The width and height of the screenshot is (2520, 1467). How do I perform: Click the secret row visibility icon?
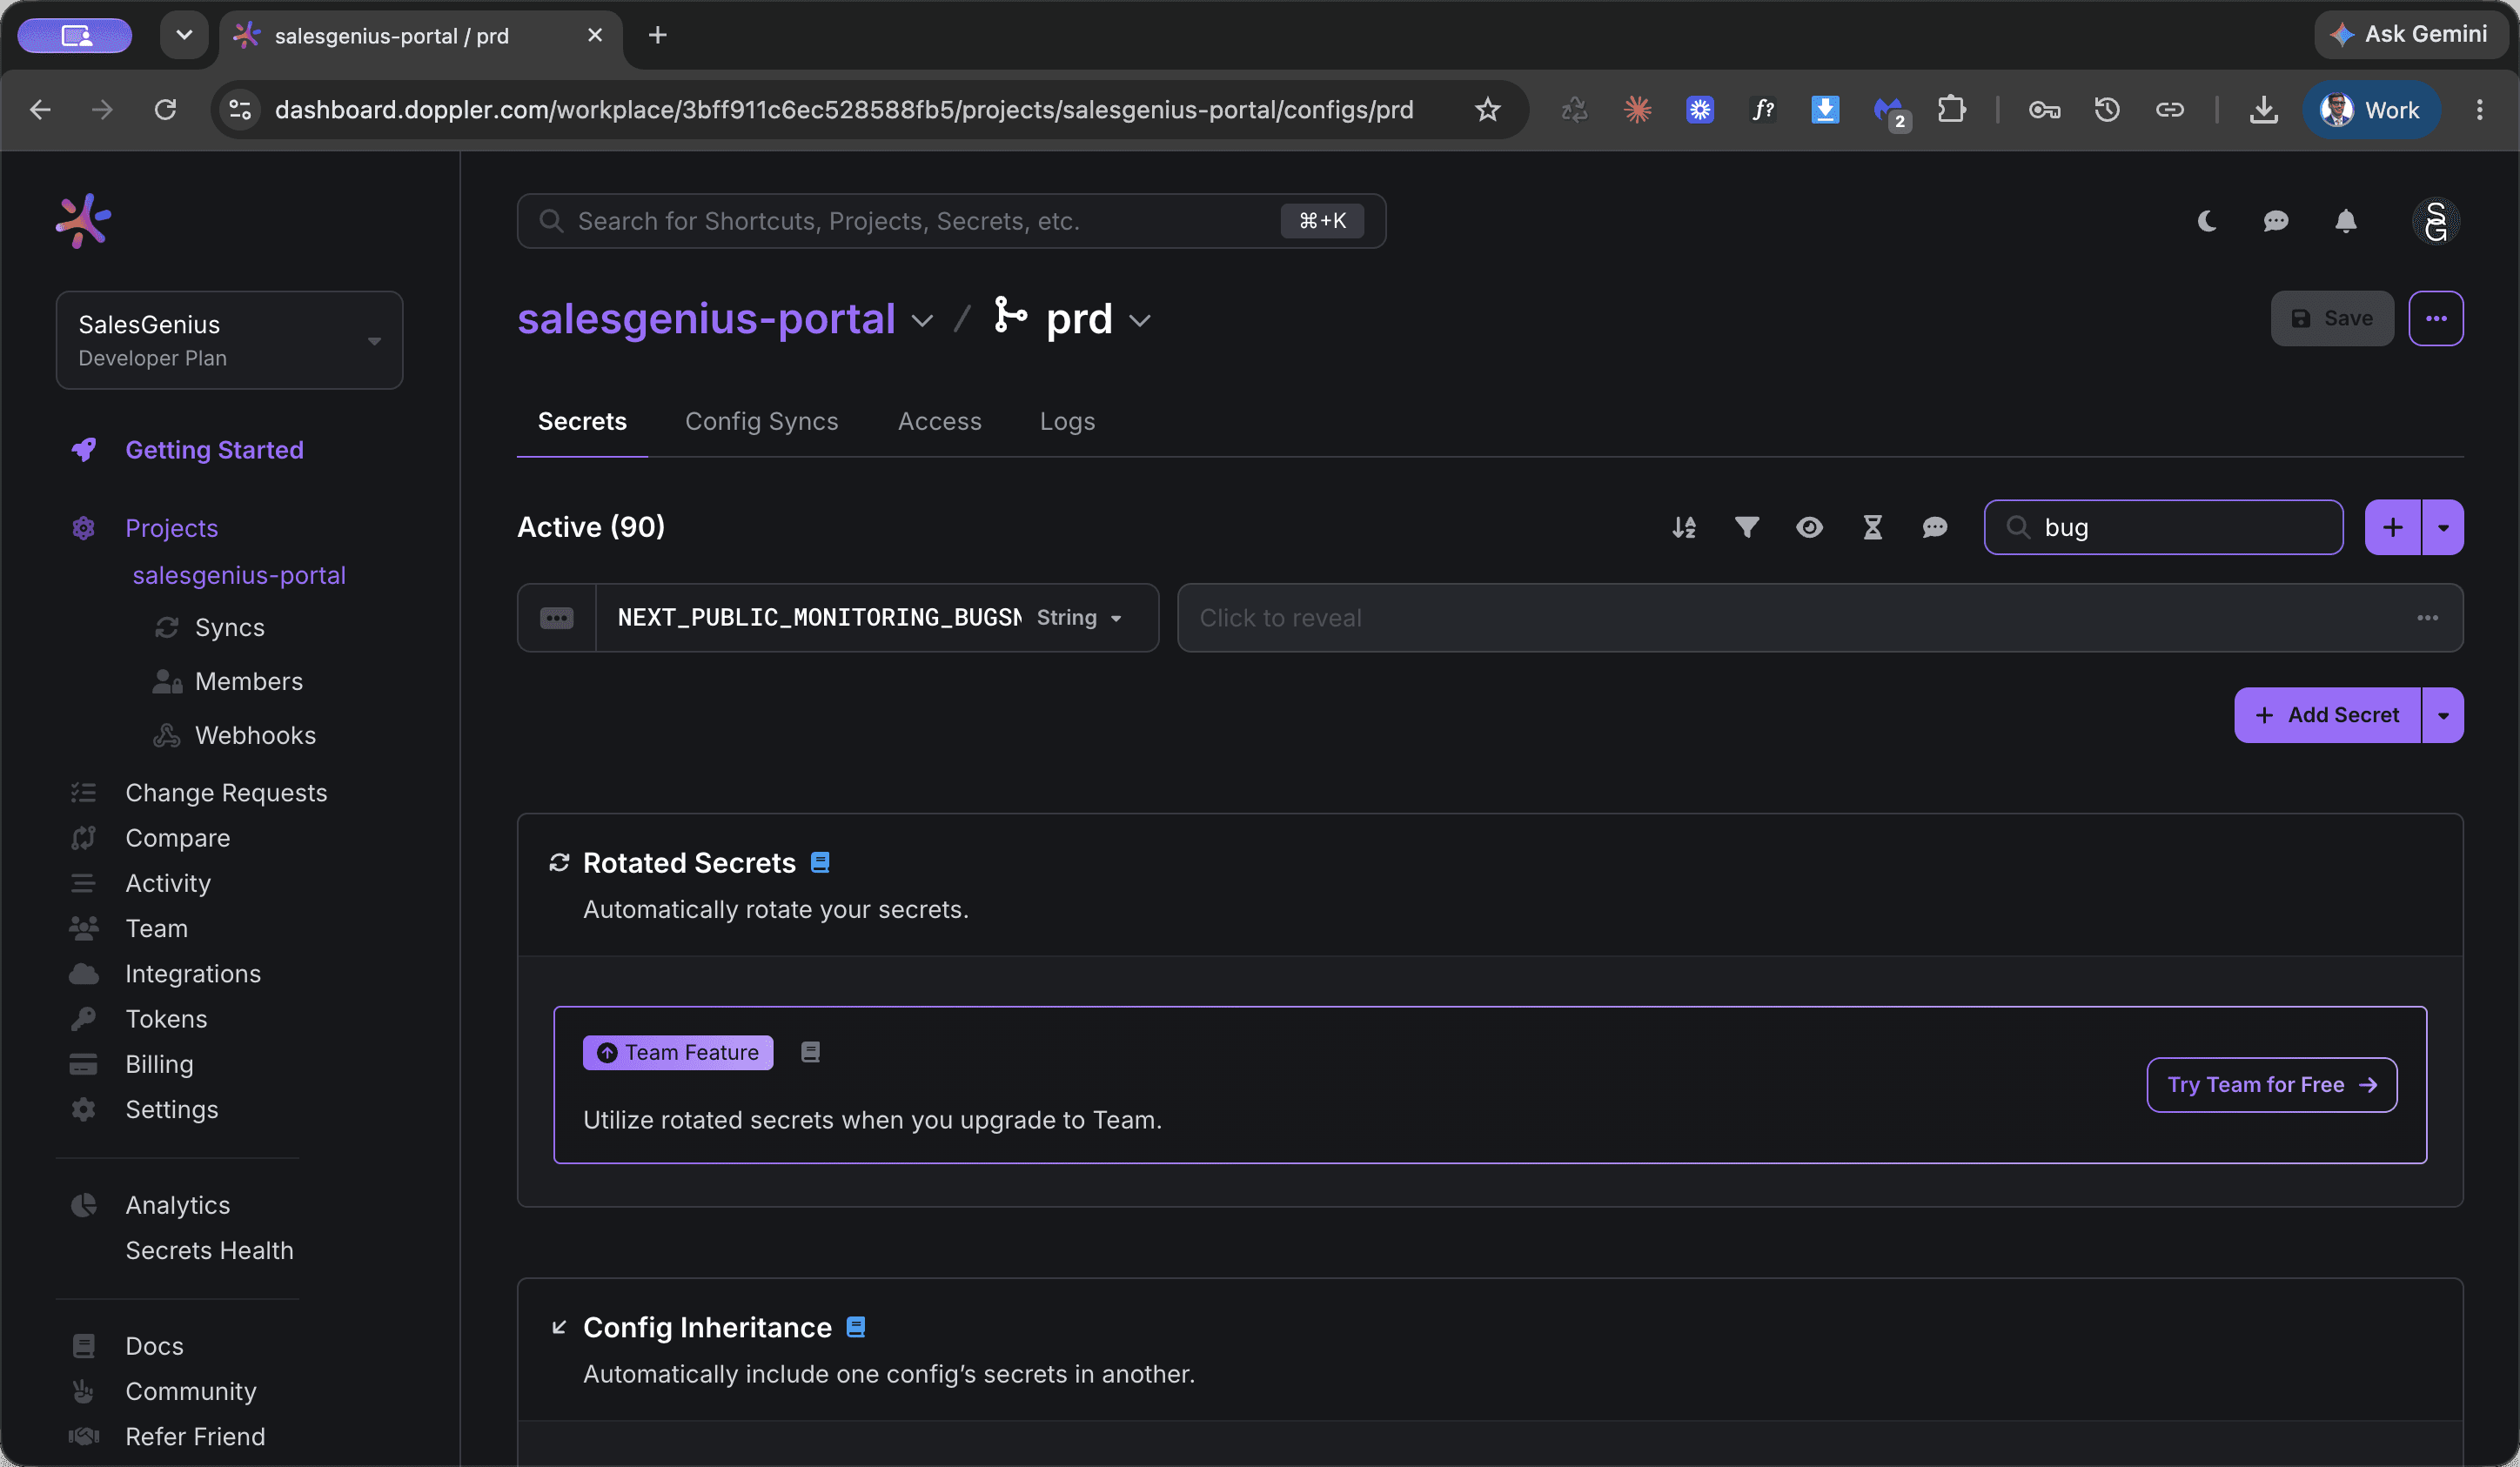coord(557,618)
